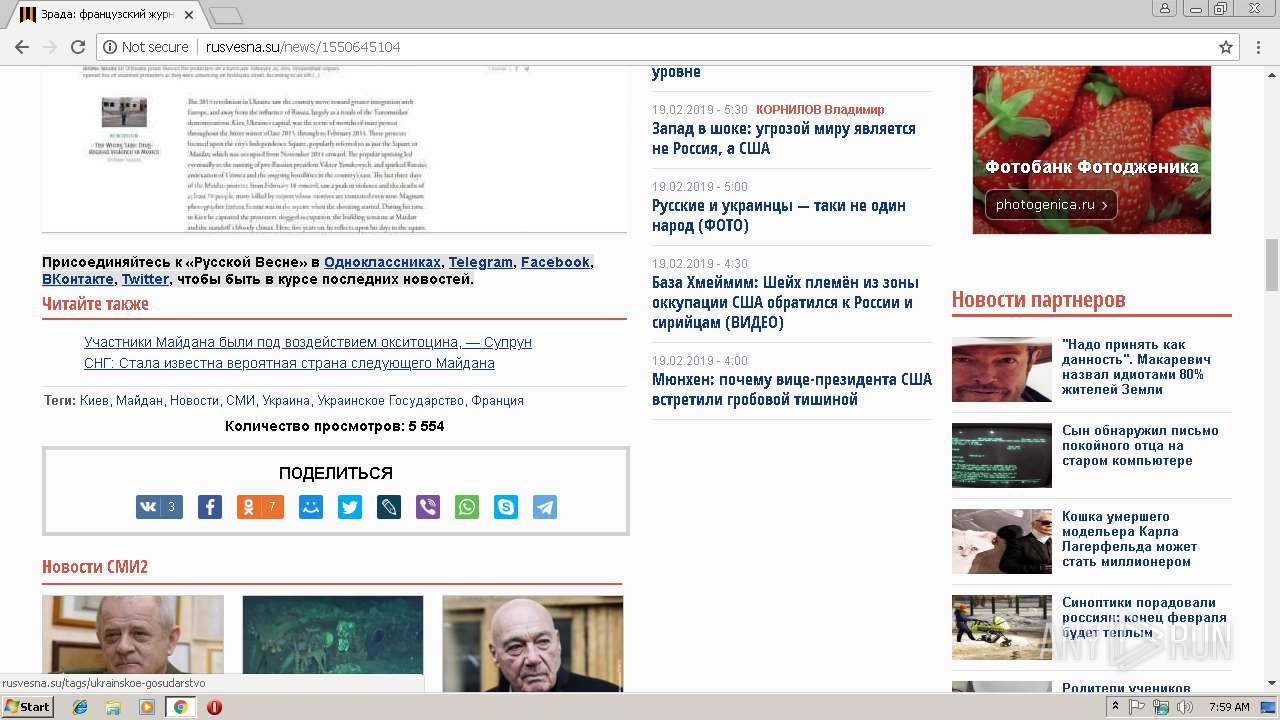Open Синоптики порадовали россиян headline

[x=1144, y=617]
